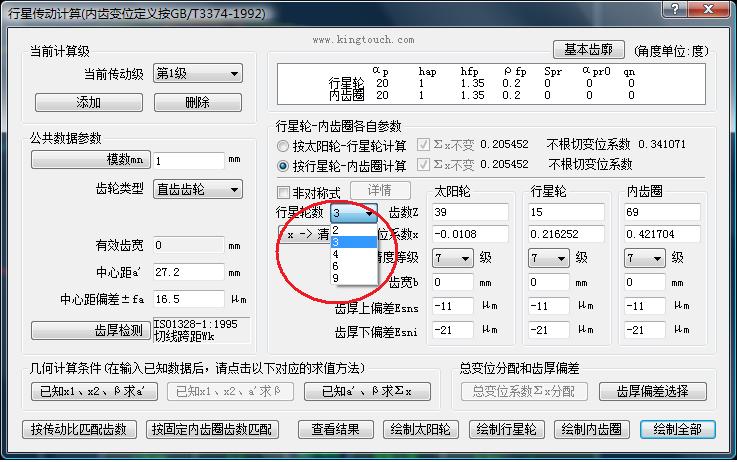
Task: Click the 行星轮 齿宽b field
Action: (549, 282)
